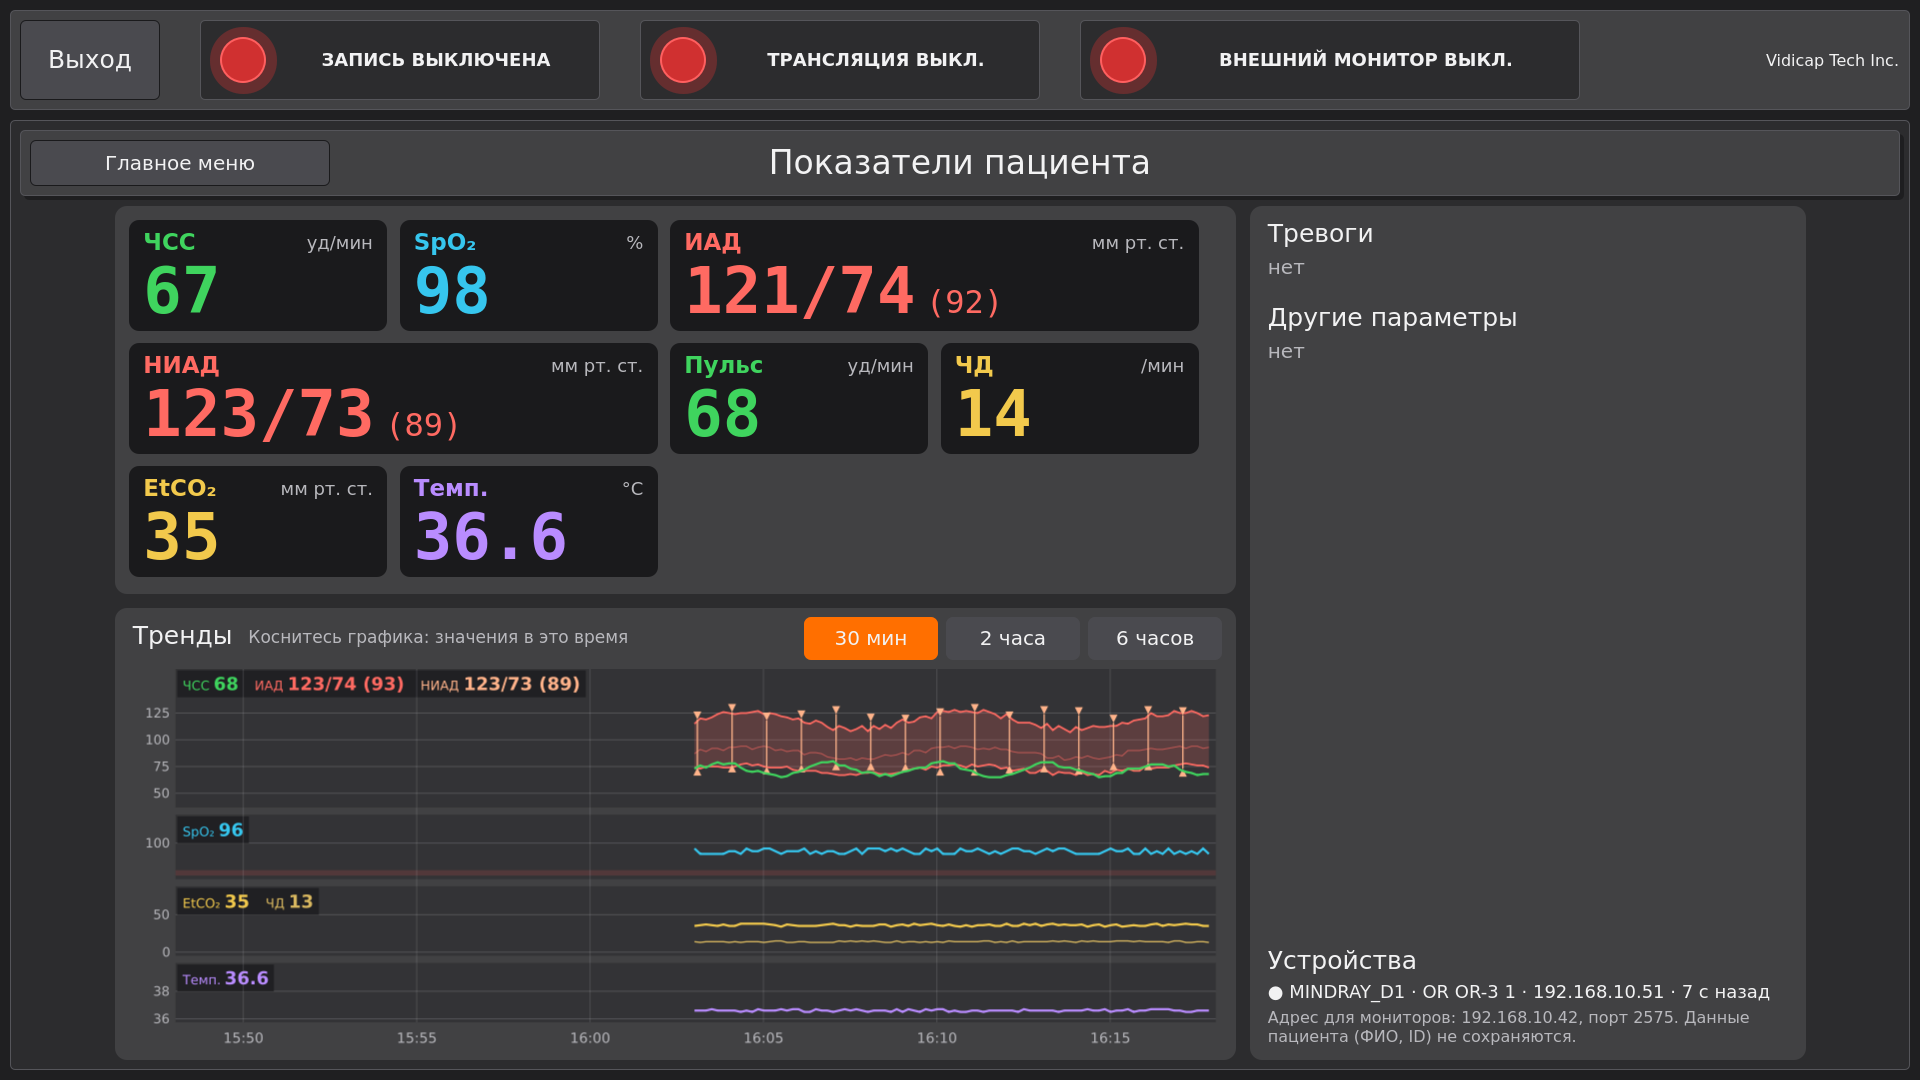Click the НИАД 123/73 (89) trend legend
Image resolution: width=1920 pixels, height=1080 pixels.
(500, 684)
